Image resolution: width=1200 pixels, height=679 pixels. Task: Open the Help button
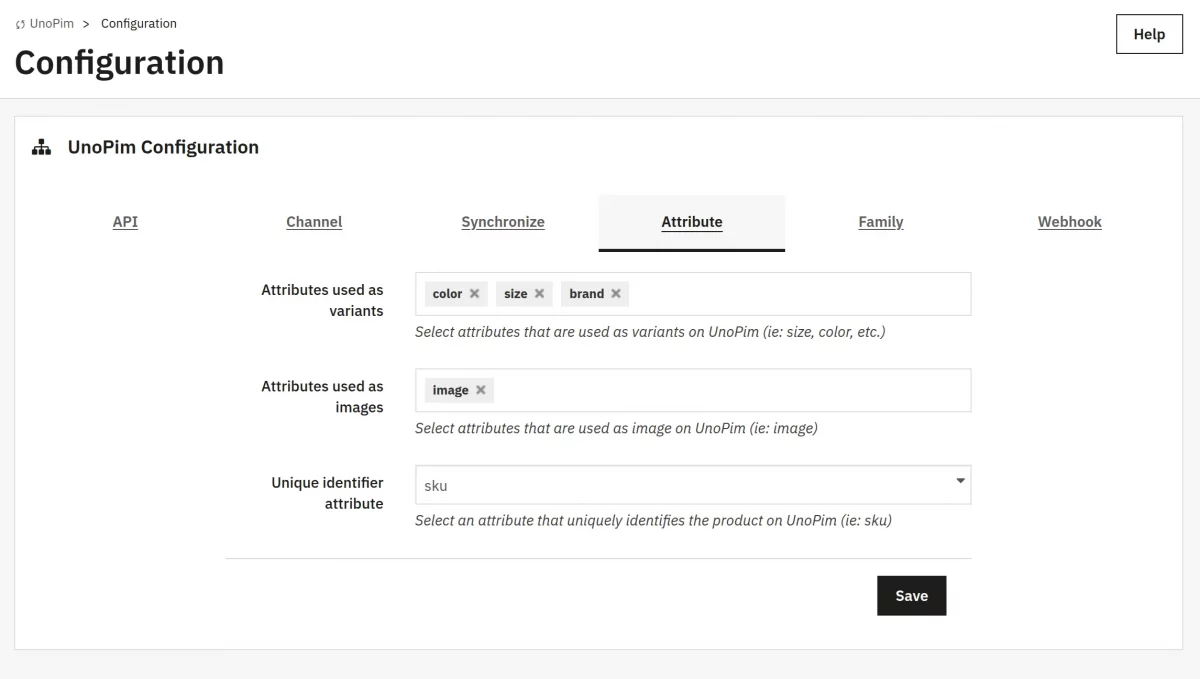pyautogui.click(x=1149, y=34)
